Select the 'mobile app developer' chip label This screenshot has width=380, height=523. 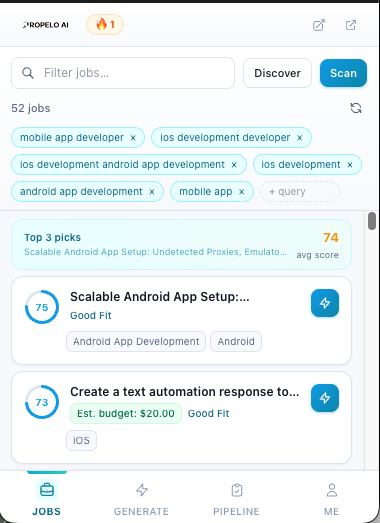coord(72,137)
